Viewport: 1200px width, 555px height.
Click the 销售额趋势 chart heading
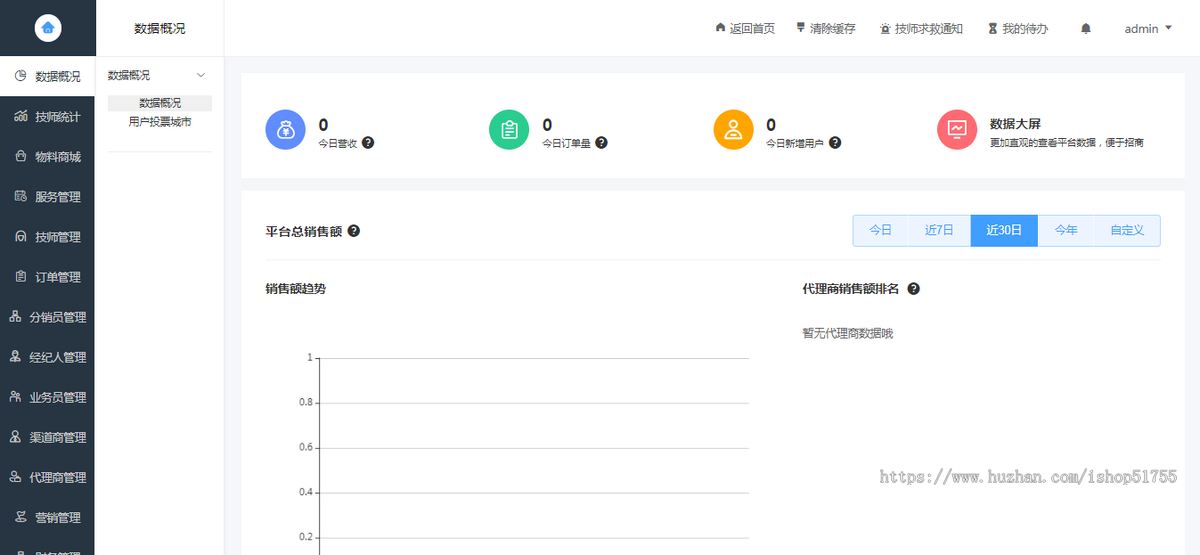coord(295,289)
